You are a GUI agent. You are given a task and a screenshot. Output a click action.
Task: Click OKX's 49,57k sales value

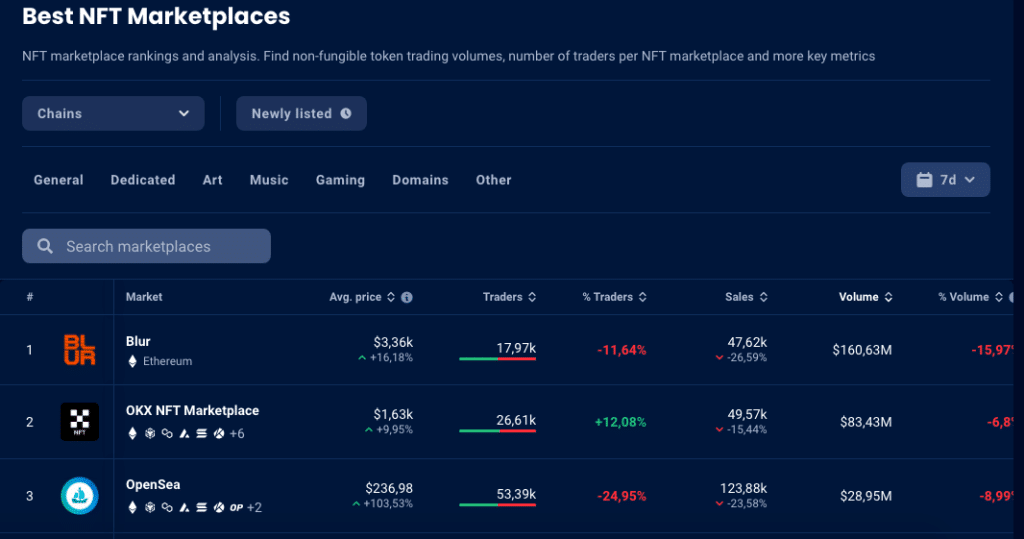tap(748, 414)
